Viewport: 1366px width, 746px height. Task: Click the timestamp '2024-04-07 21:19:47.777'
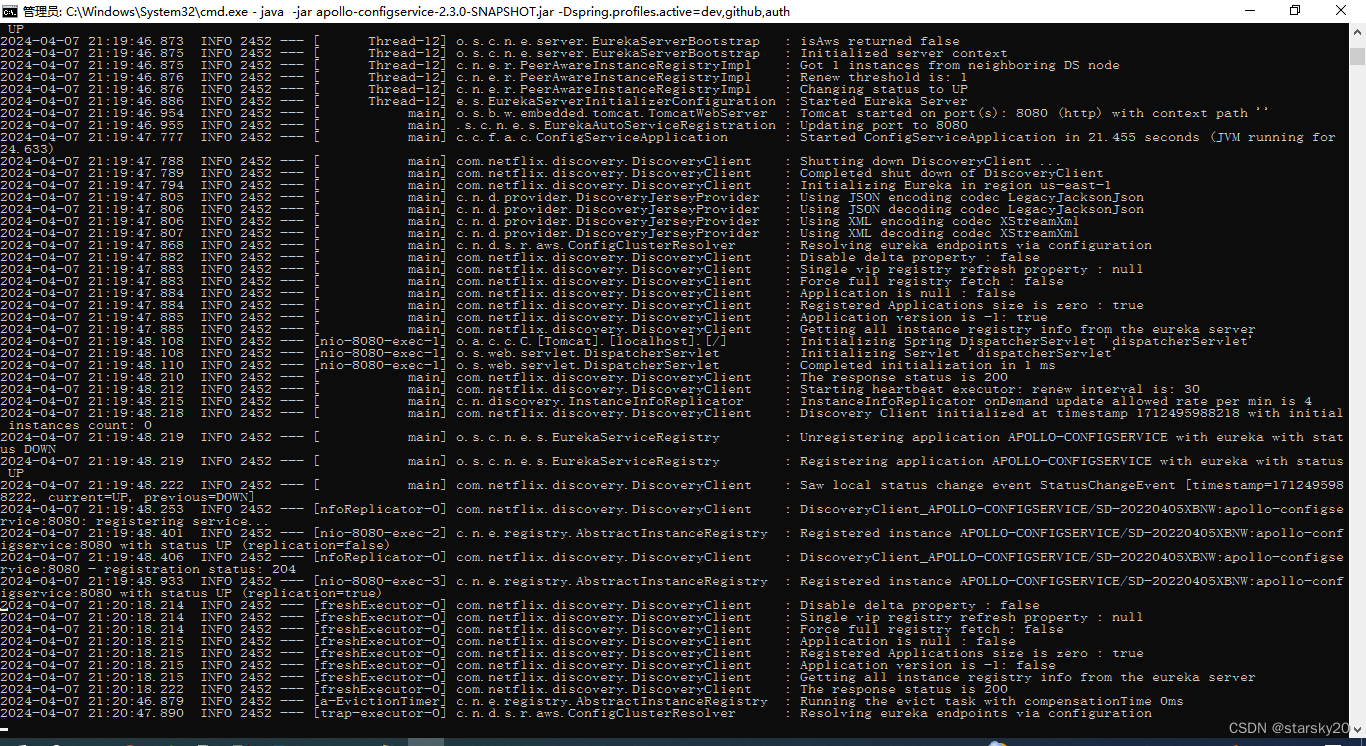(92, 137)
